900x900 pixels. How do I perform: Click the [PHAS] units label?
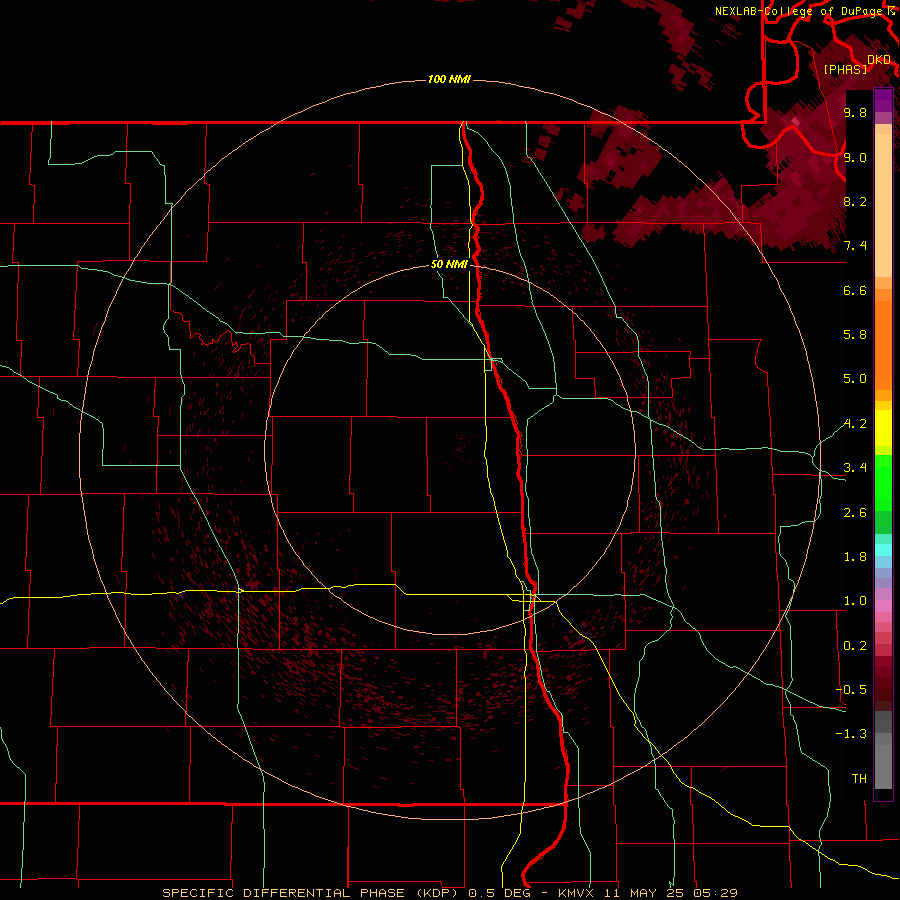(x=845, y=69)
